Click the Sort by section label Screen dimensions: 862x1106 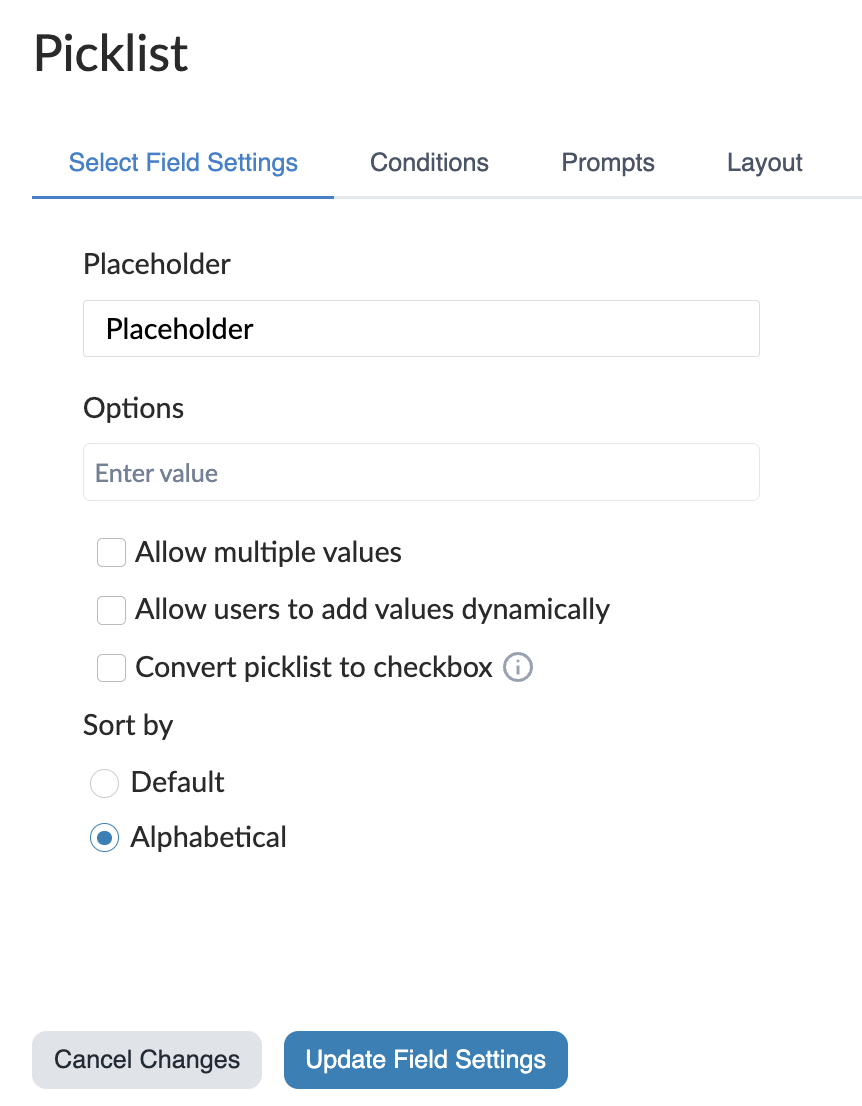click(128, 725)
